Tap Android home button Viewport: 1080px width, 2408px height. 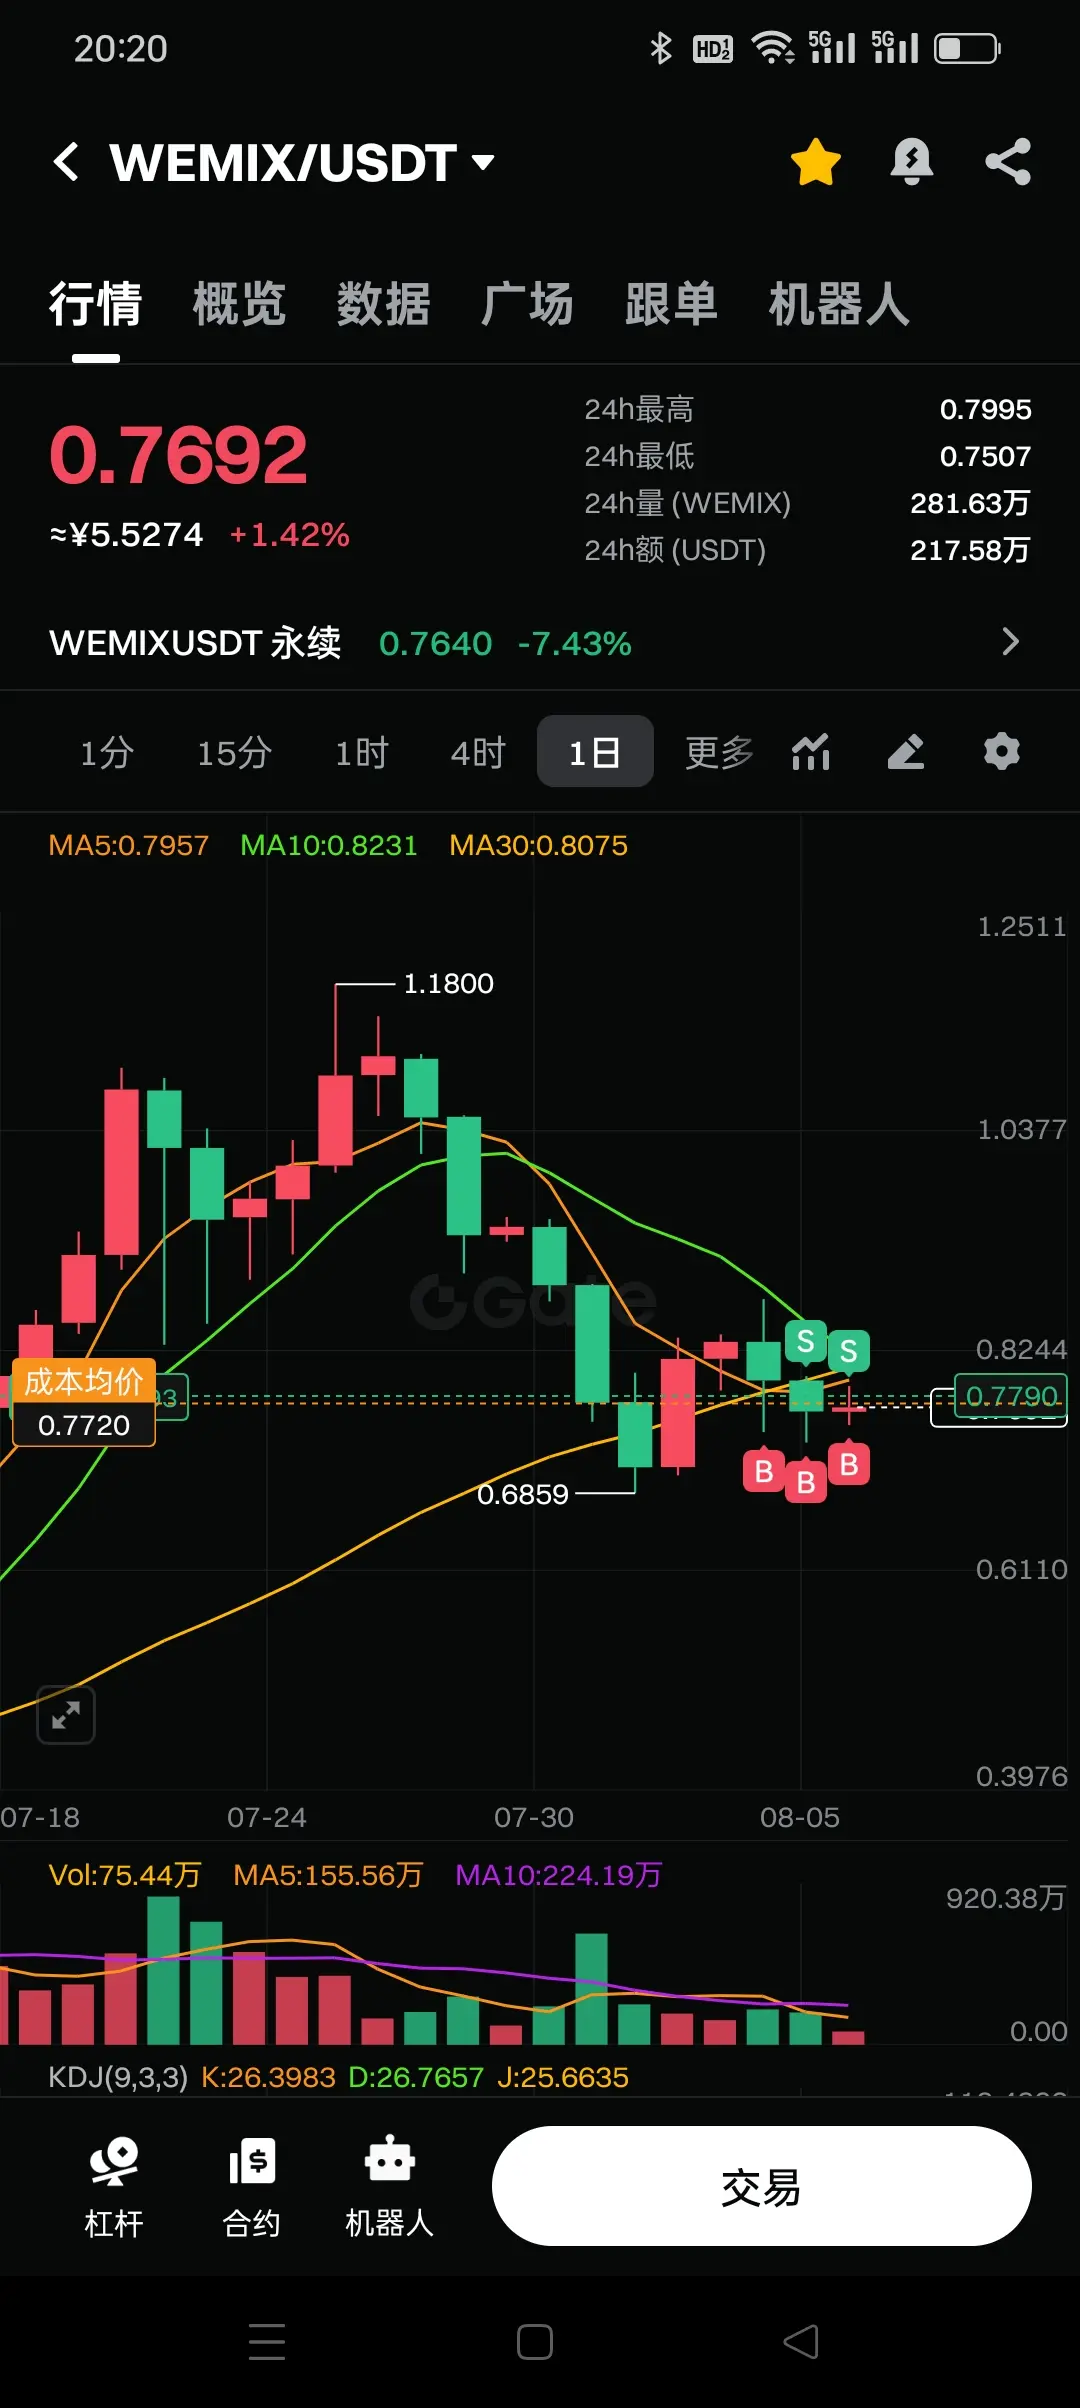(x=535, y=2342)
